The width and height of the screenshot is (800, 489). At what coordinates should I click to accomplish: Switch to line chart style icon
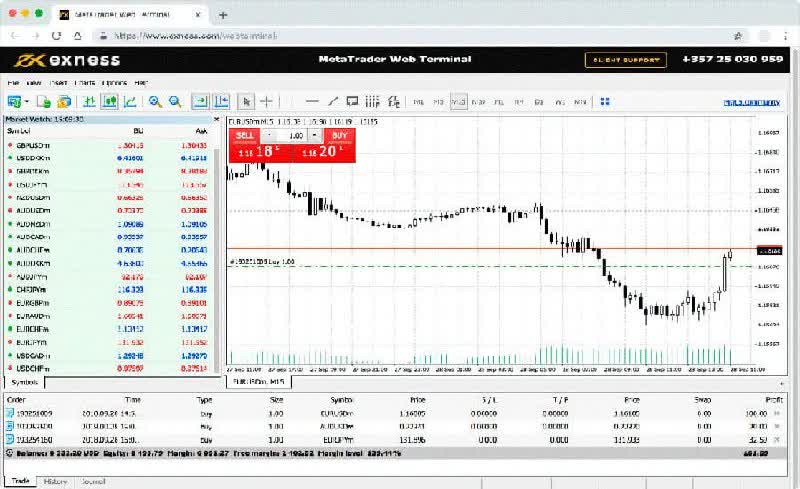pyautogui.click(x=130, y=101)
